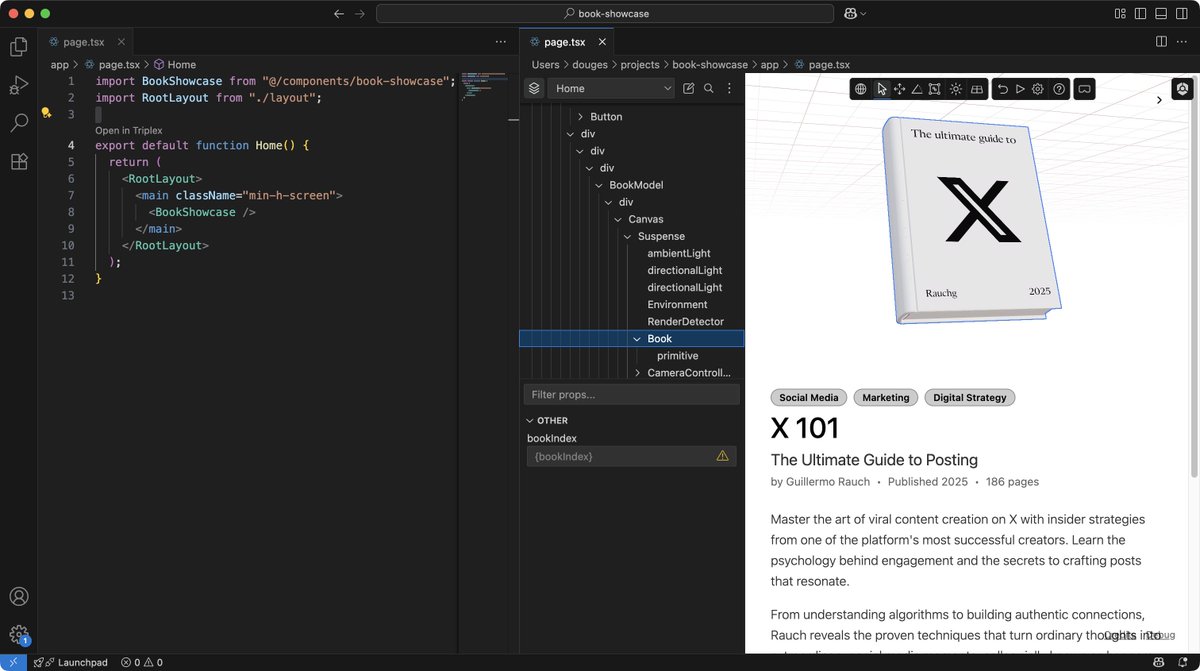Screen dimensions: 1200x671
Task: Click the errors and warnings status item
Action: coord(141,662)
